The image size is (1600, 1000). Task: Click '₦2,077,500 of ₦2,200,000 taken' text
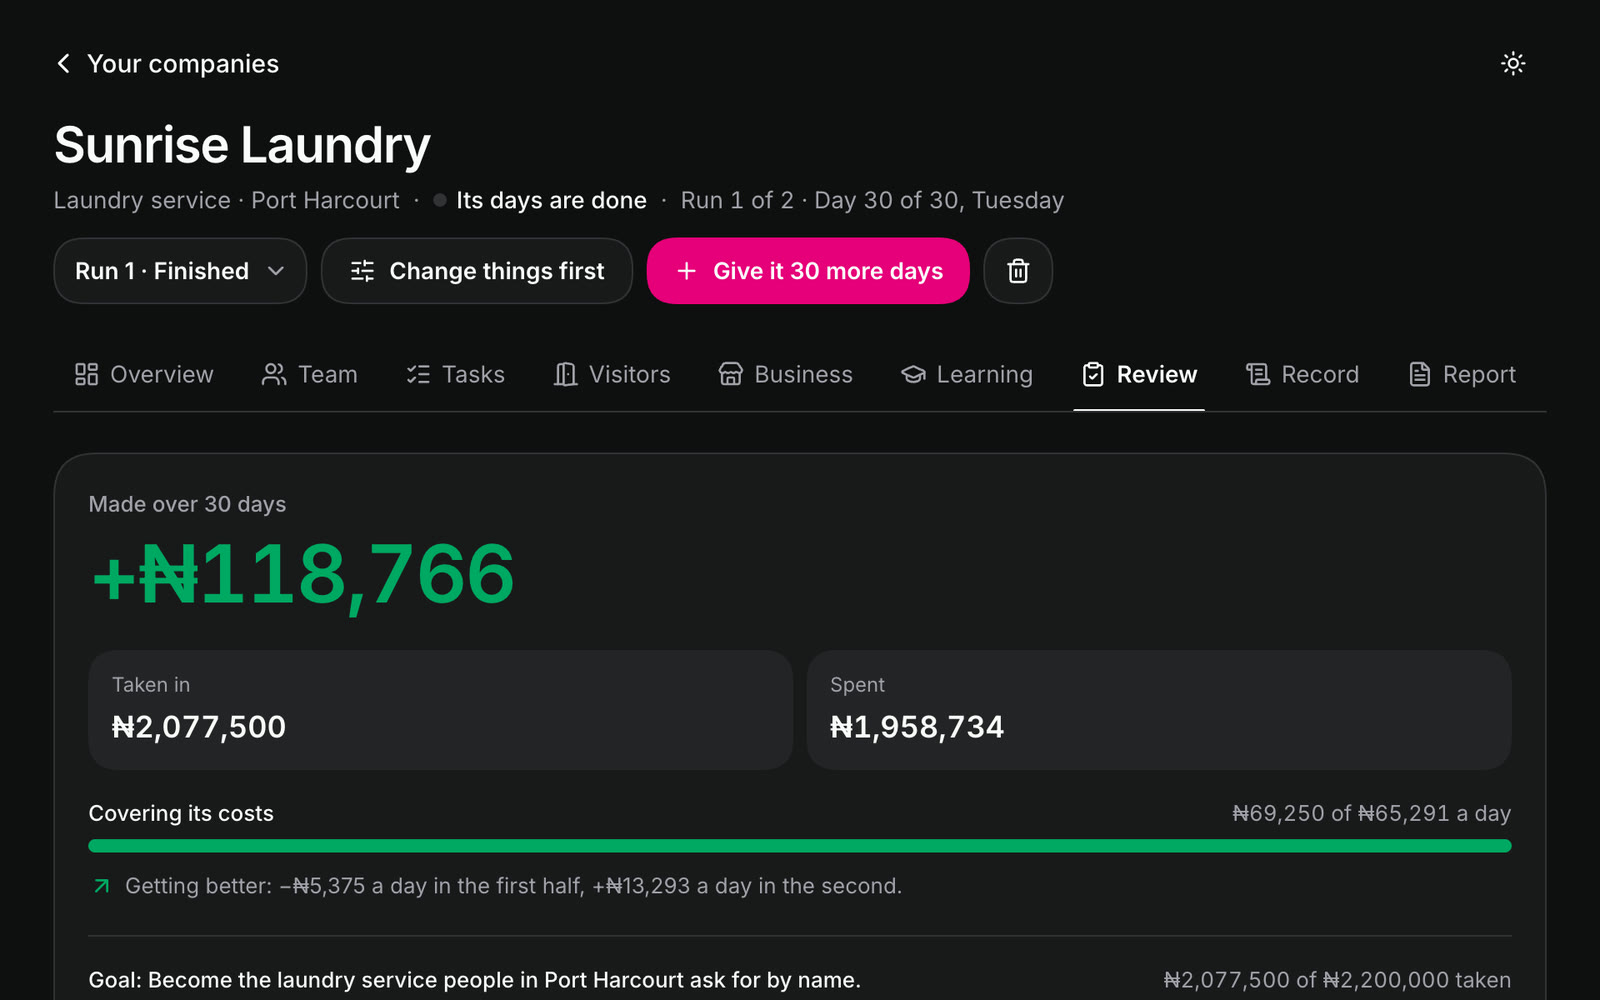1337,980
